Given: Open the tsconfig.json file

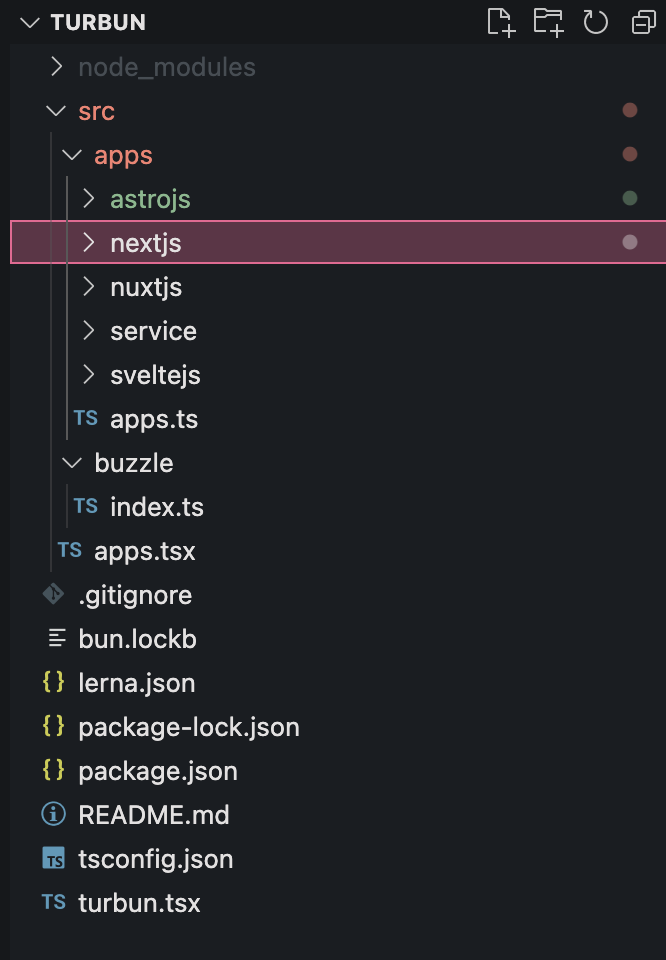Looking at the screenshot, I should tap(156, 860).
